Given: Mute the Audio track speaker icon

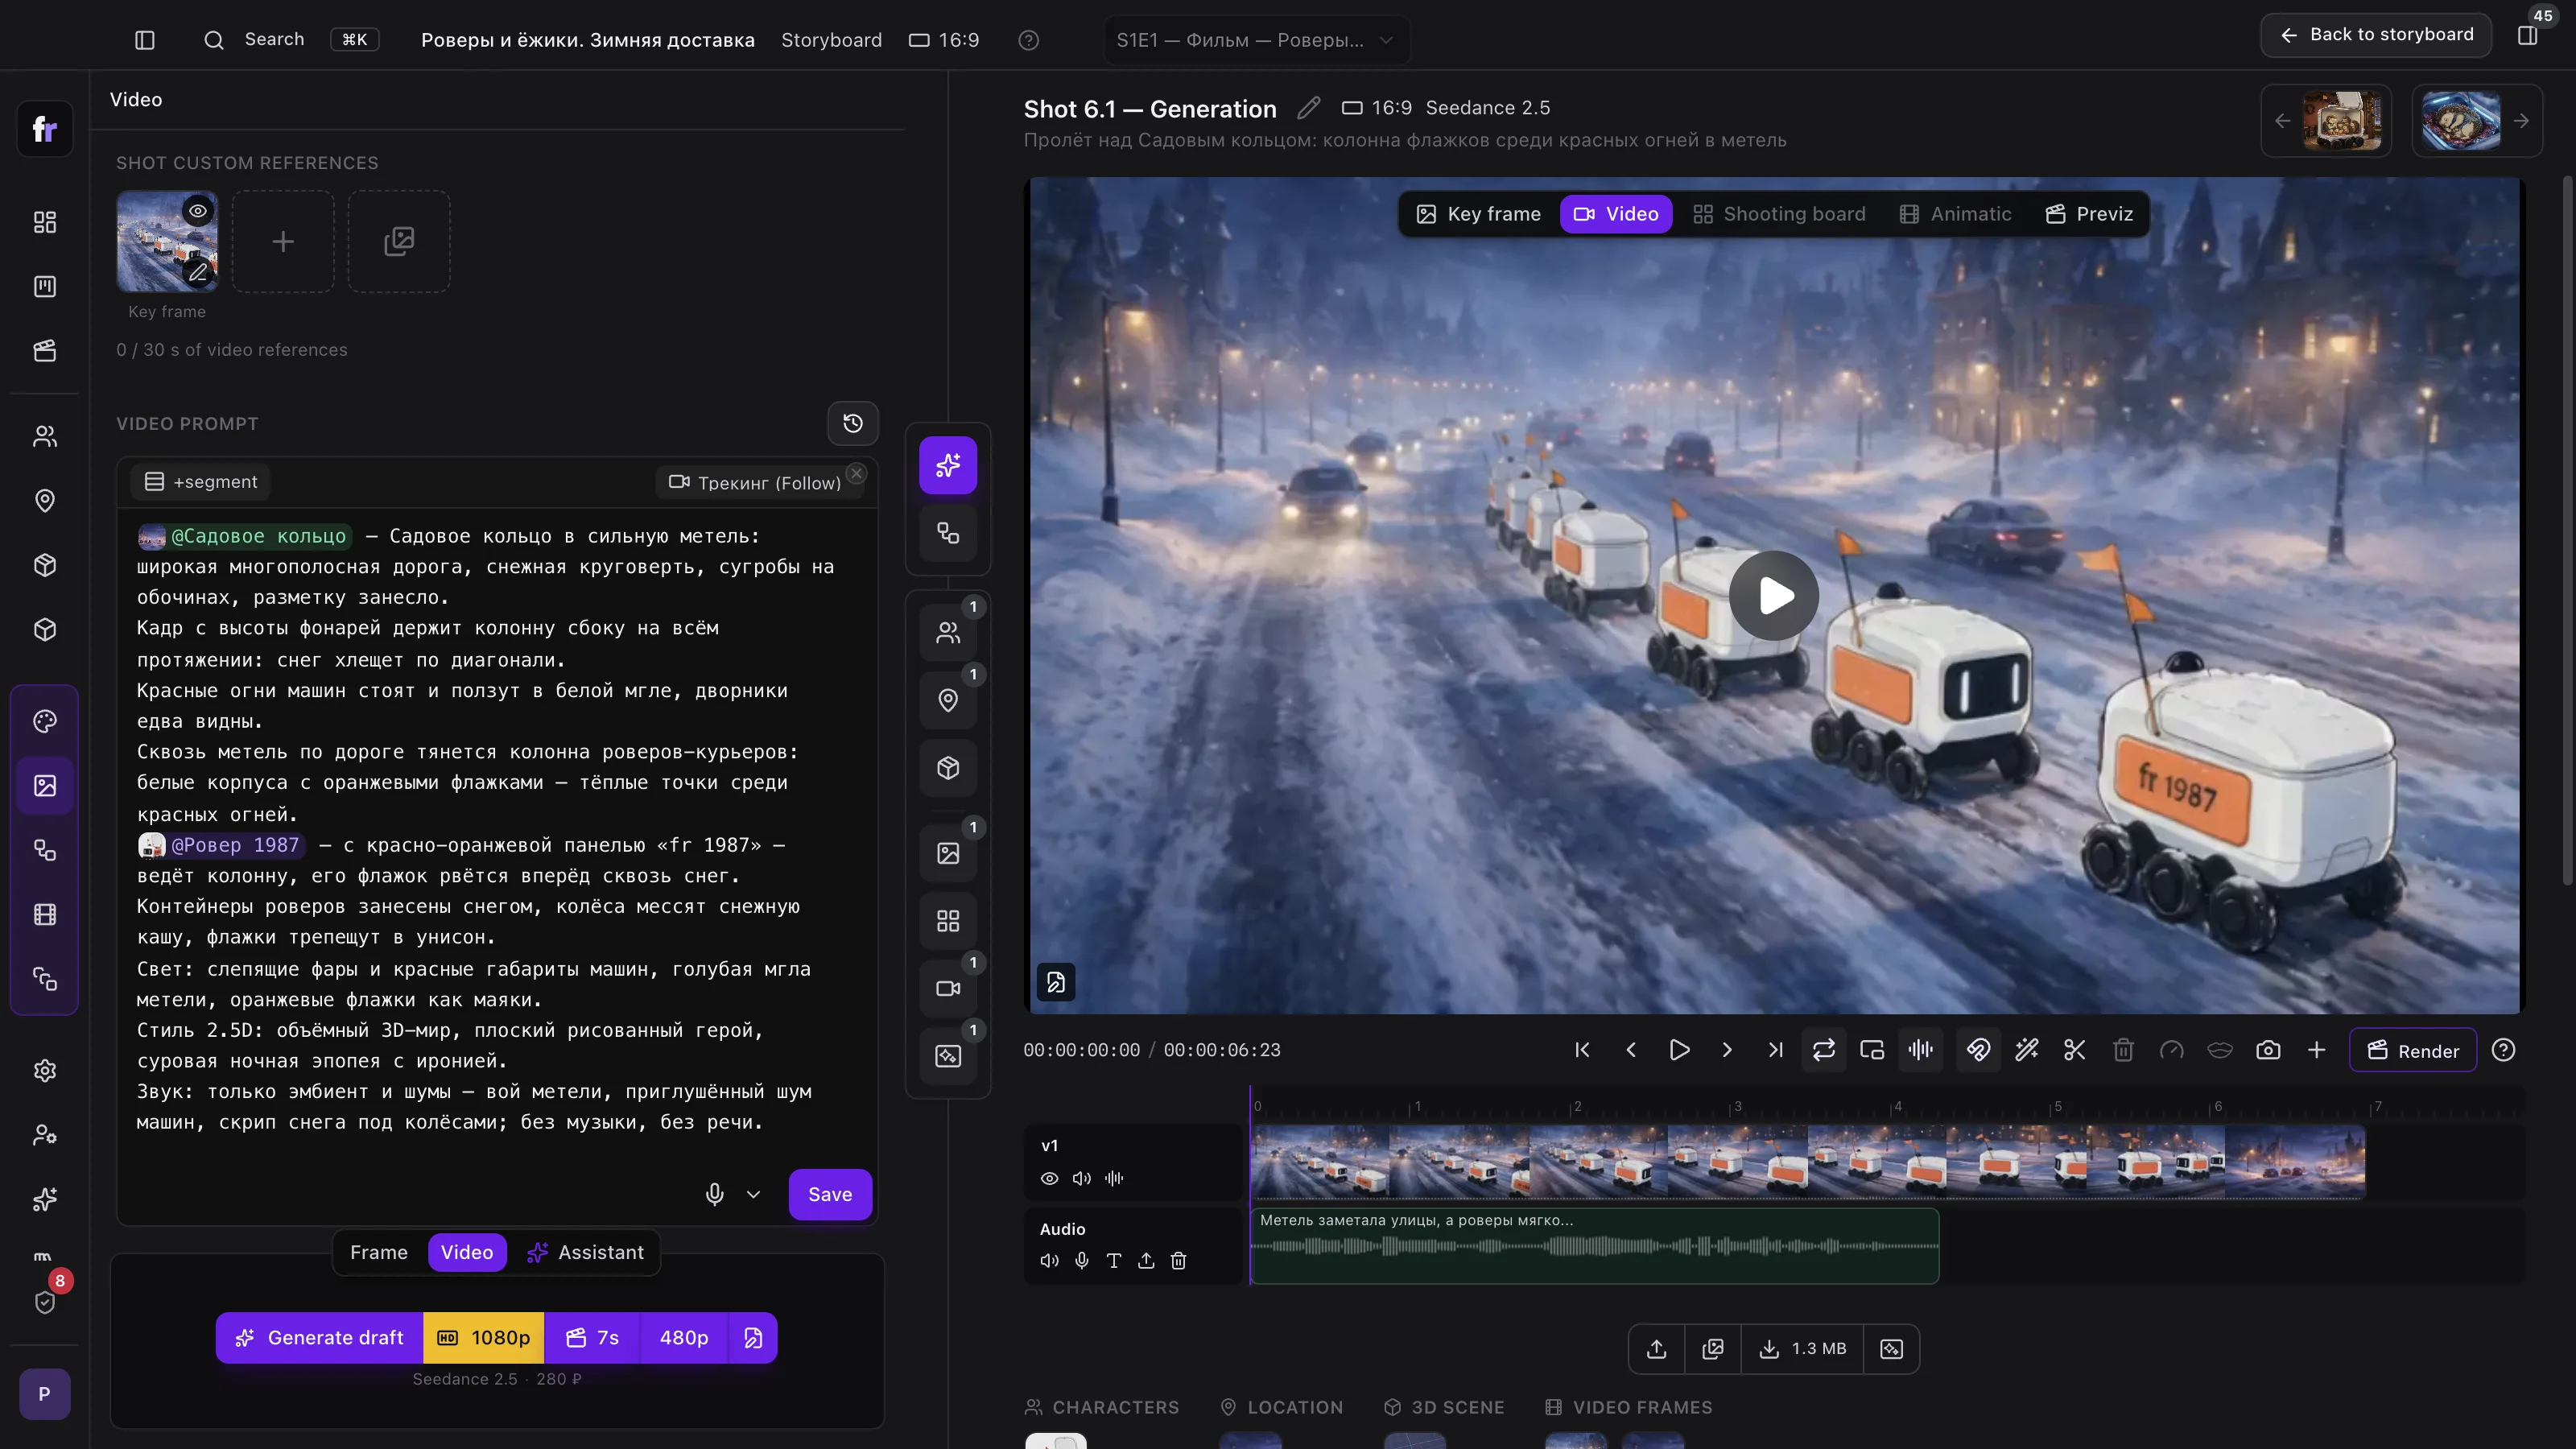Looking at the screenshot, I should pos(1049,1261).
